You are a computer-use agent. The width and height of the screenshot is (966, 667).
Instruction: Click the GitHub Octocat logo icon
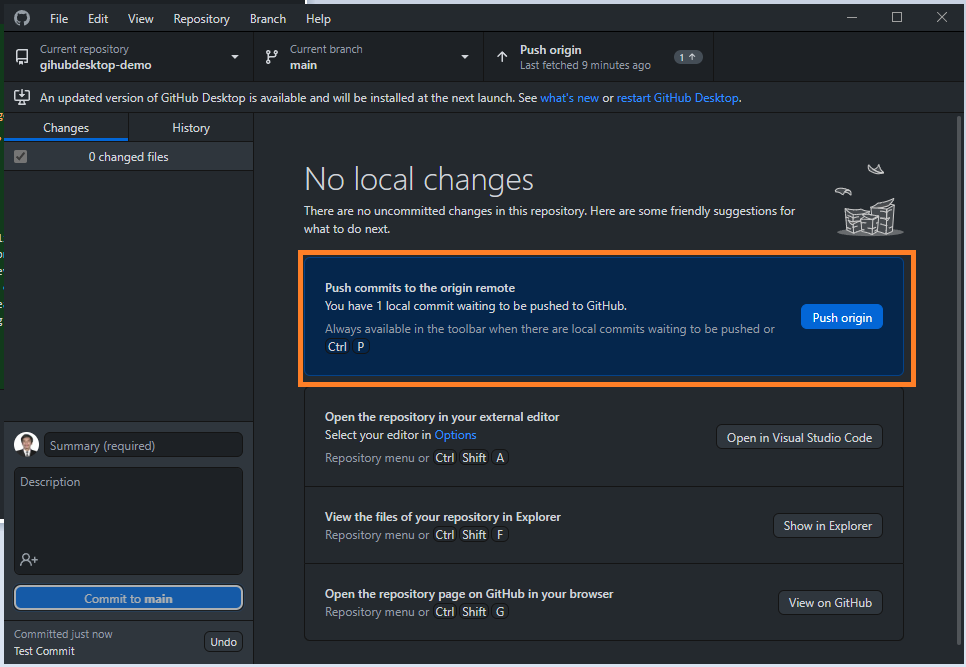click(x=22, y=18)
